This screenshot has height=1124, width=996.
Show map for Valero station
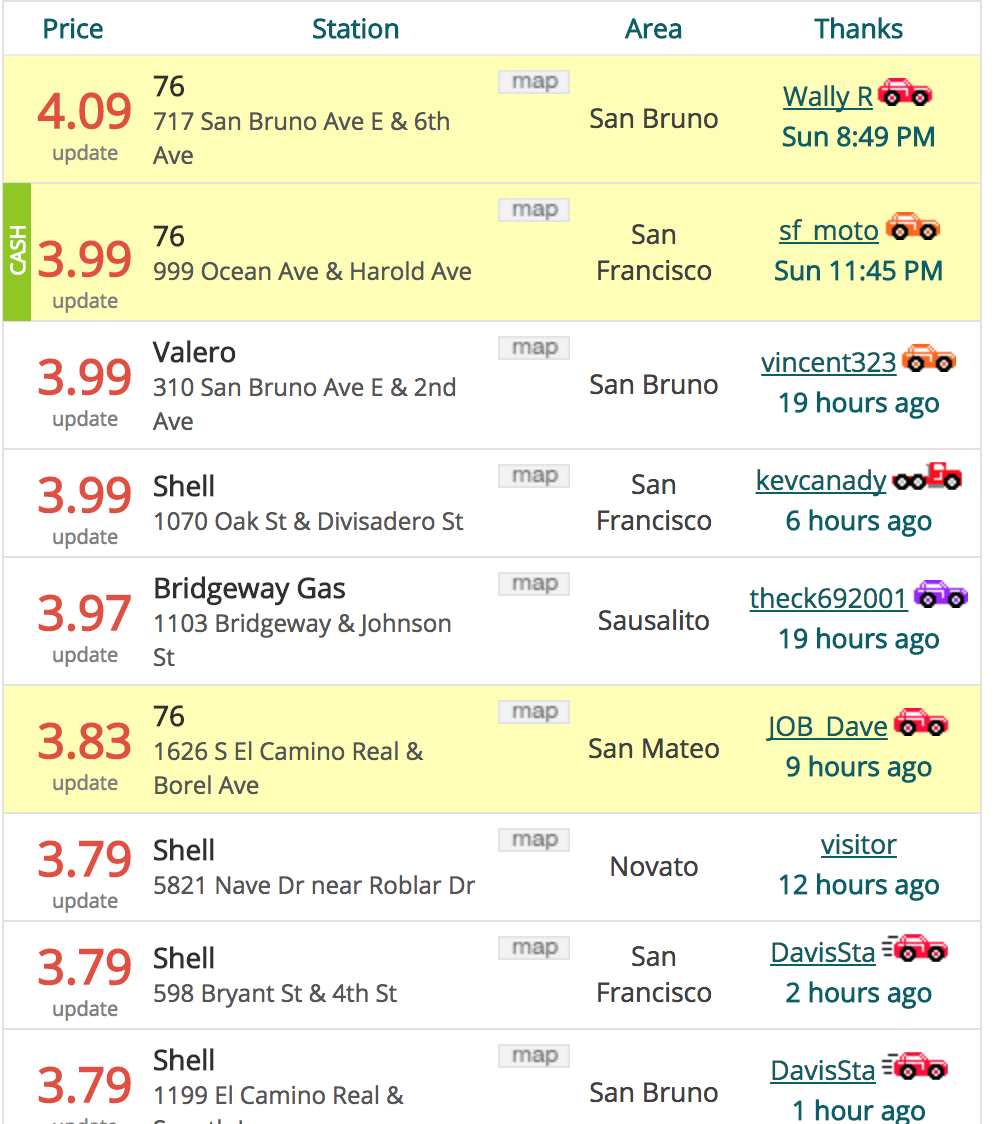[x=534, y=348]
